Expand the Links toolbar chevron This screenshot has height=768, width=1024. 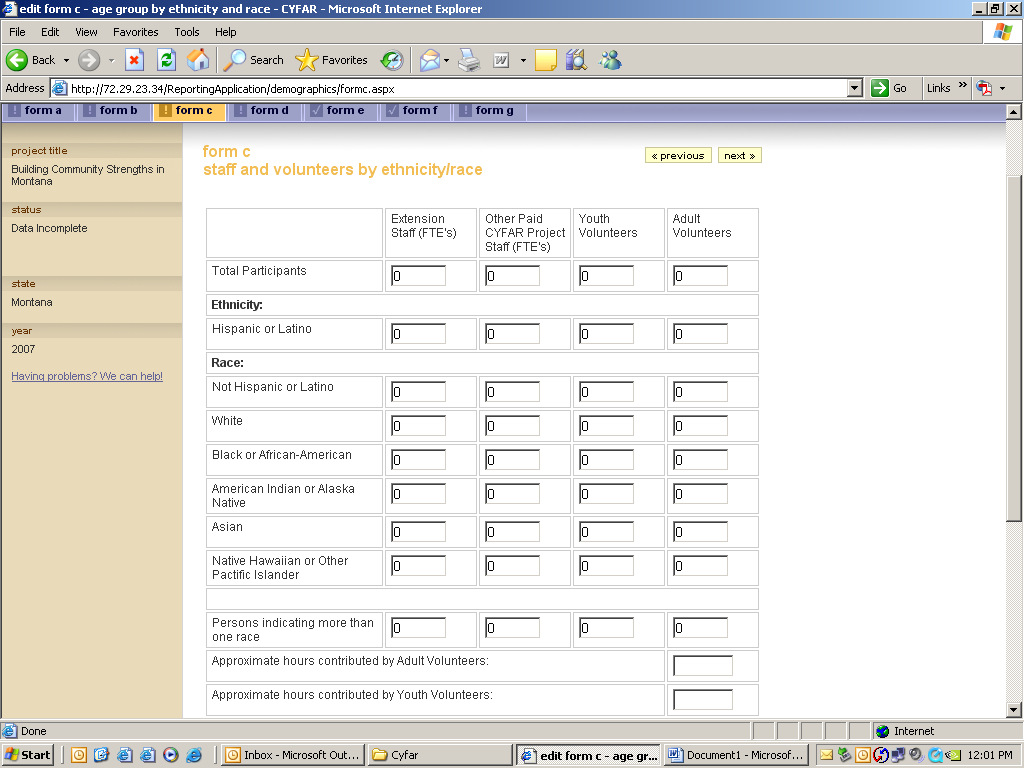pos(963,87)
